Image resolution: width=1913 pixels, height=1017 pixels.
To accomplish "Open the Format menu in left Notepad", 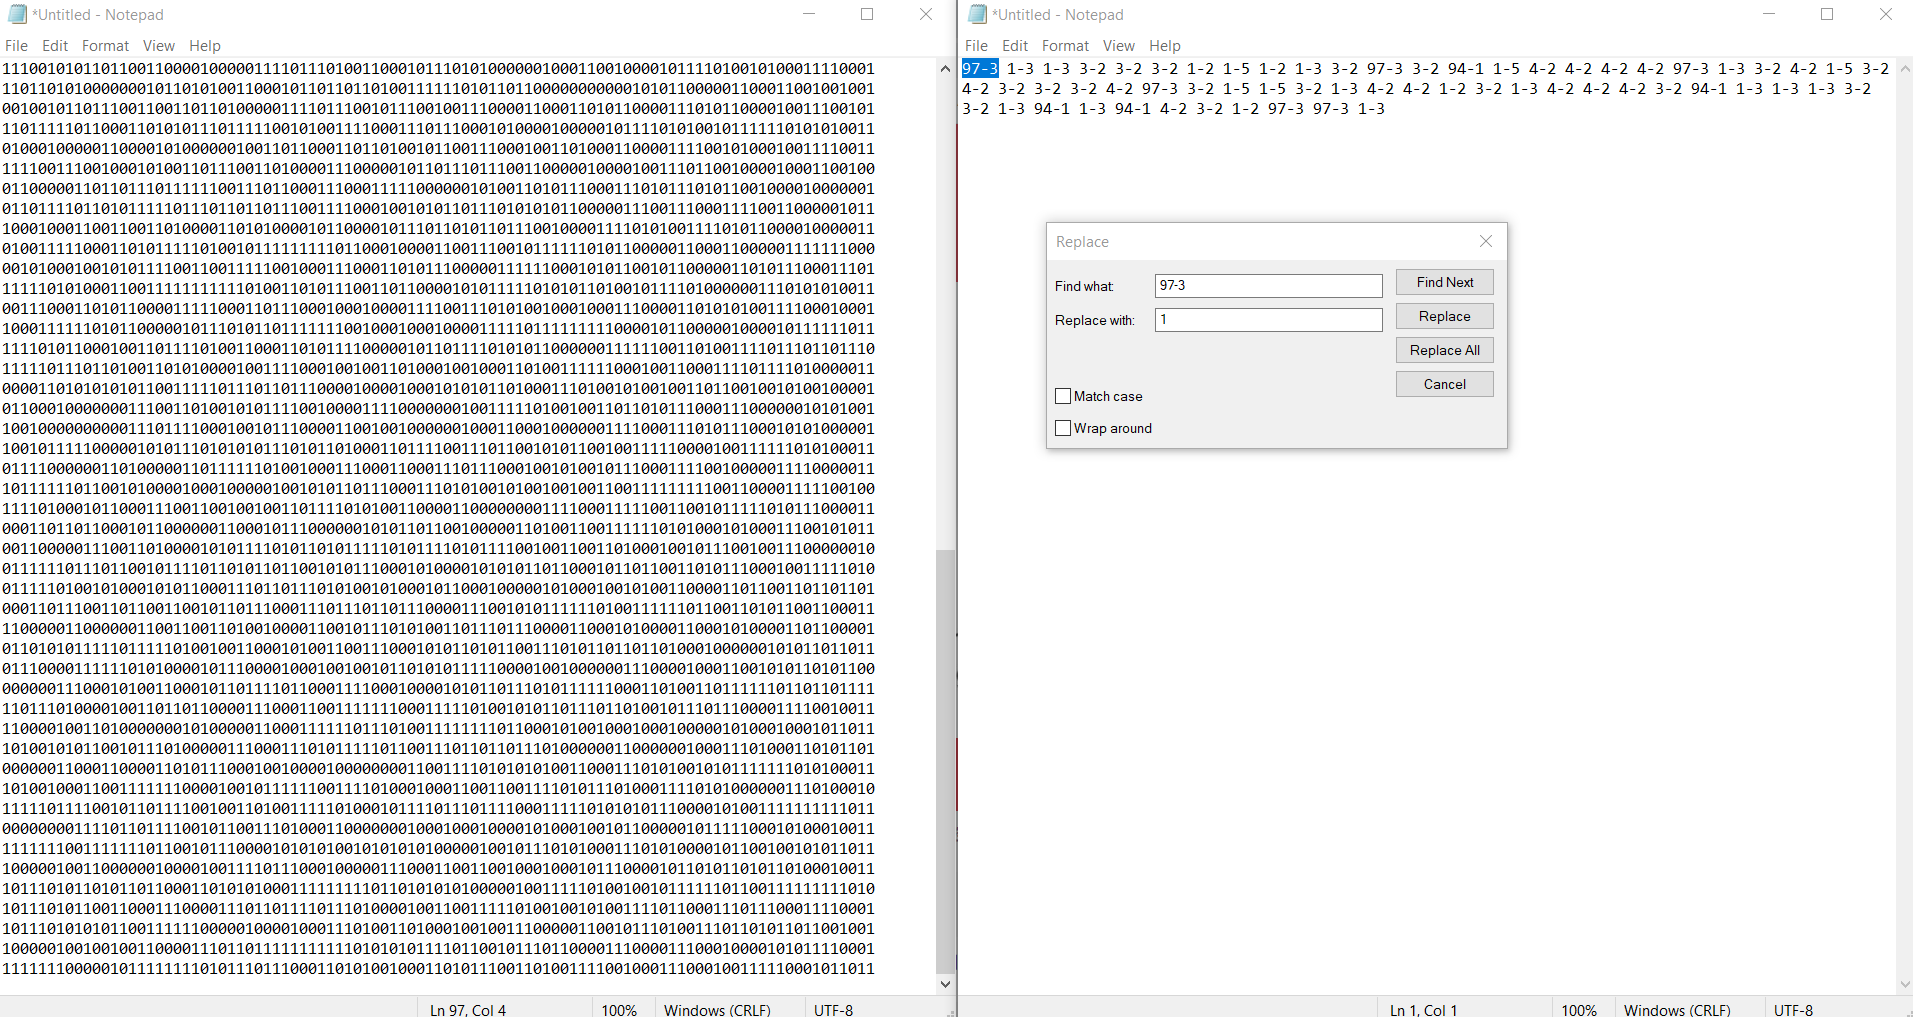I will (105, 46).
